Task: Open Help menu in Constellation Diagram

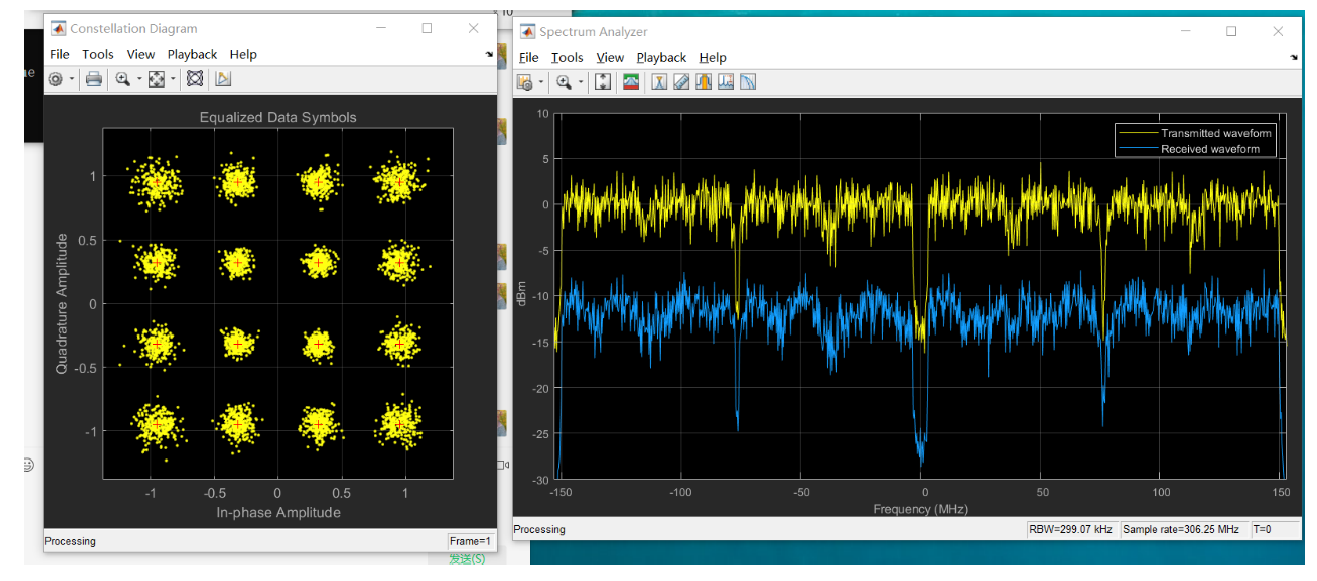Action: pos(243,54)
